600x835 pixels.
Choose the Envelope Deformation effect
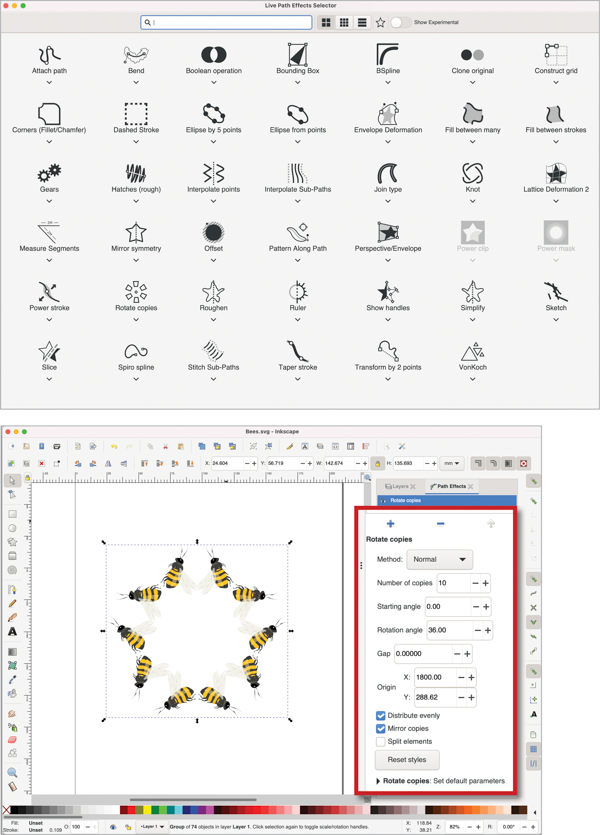click(388, 119)
